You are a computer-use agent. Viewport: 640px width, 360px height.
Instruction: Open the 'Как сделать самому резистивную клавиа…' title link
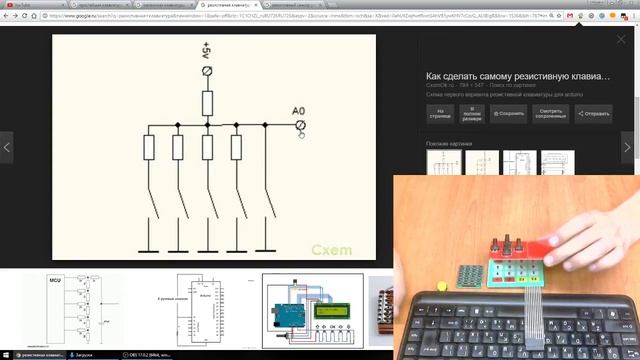518,76
